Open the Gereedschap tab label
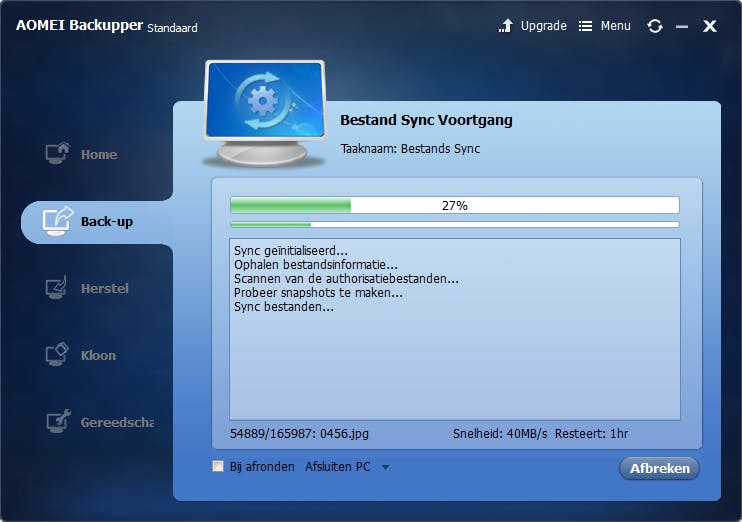Screen dimensions: 742x522 click(x=117, y=422)
